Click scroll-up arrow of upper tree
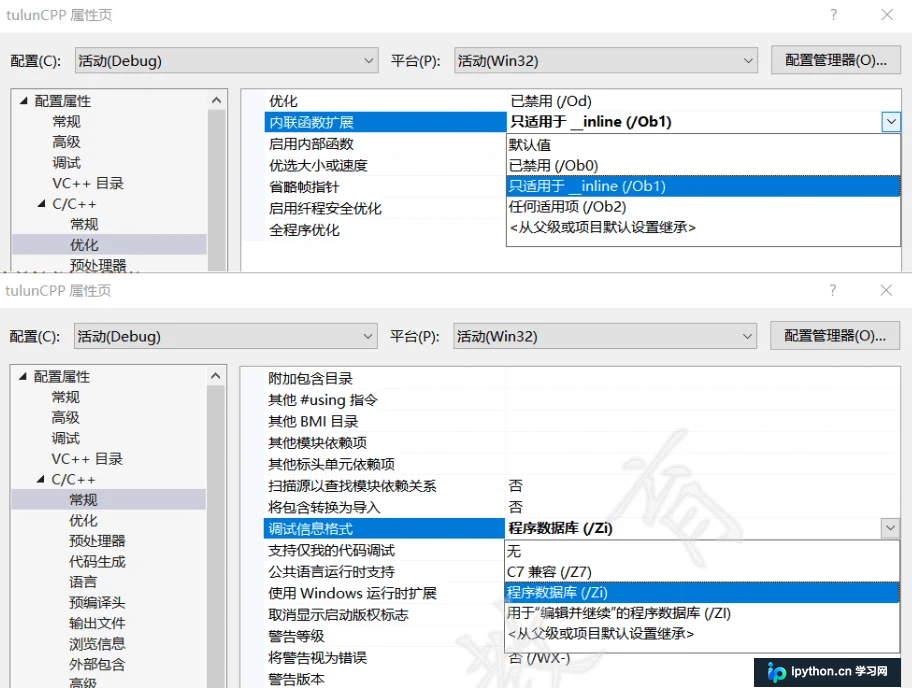 coord(216,101)
